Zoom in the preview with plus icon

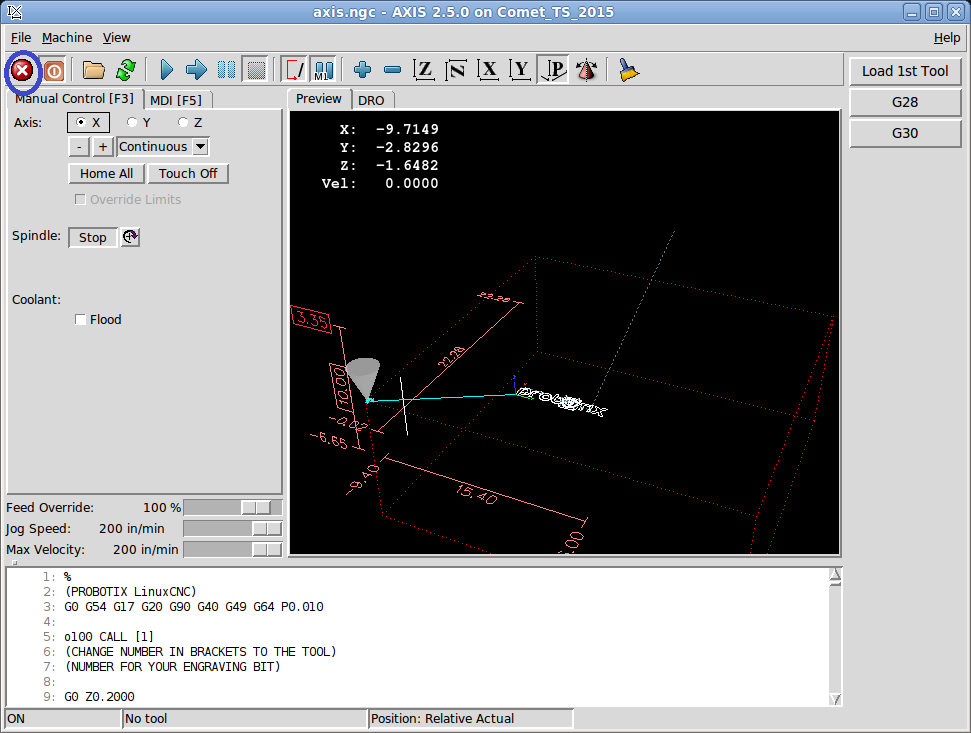(362, 70)
